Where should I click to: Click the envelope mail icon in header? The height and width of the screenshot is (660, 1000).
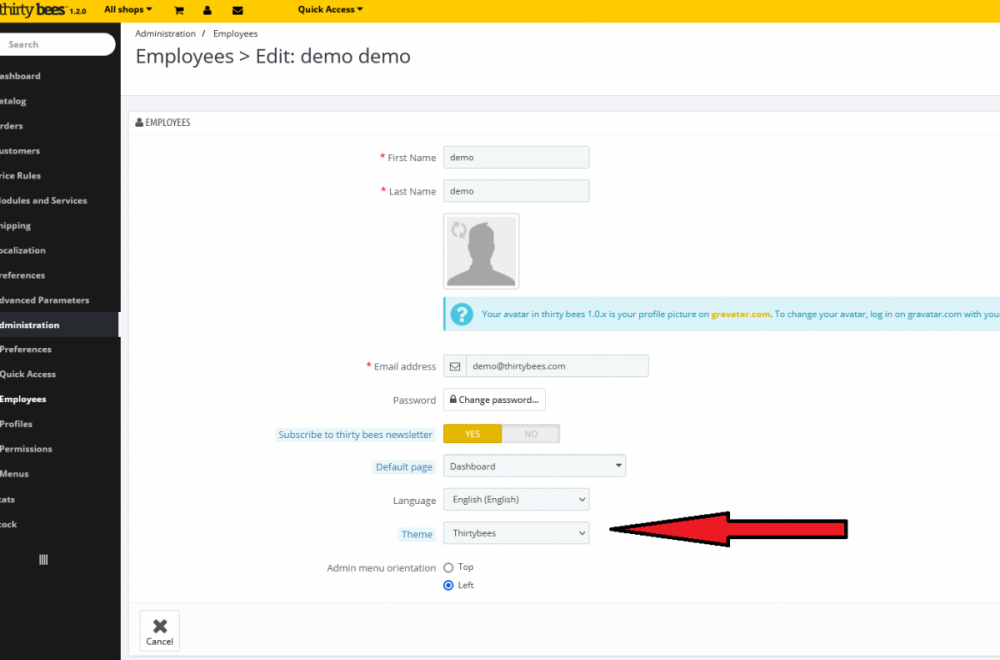click(x=237, y=10)
